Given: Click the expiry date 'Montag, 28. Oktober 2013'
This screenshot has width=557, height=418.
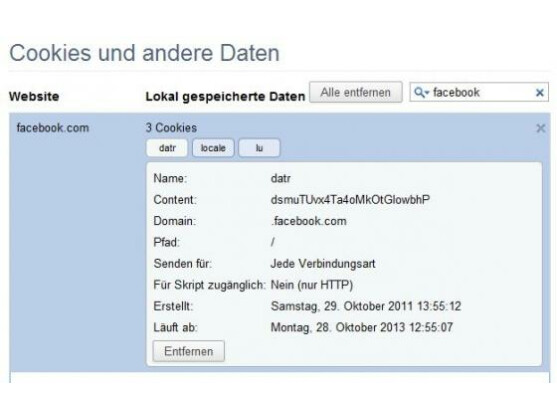Looking at the screenshot, I should click(x=338, y=327).
